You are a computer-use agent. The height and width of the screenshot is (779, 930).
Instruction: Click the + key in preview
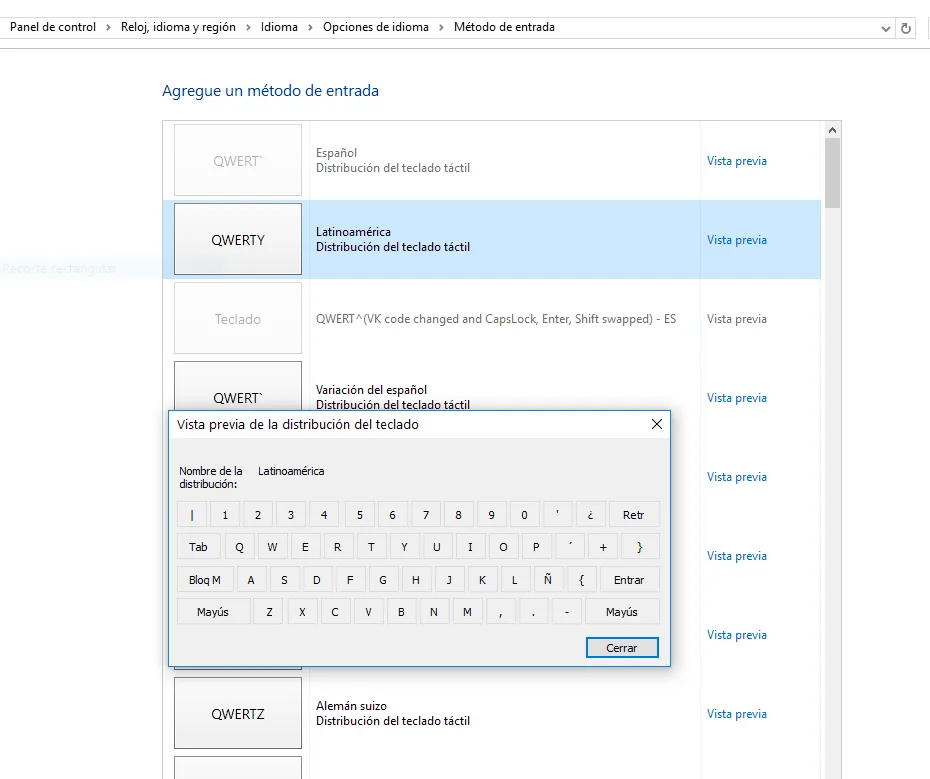603,547
